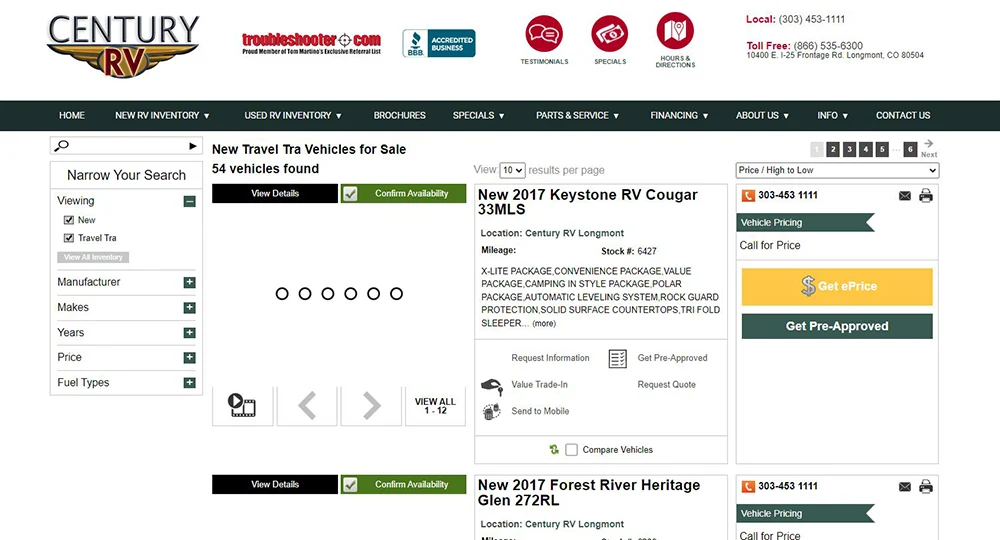This screenshot has width=1000, height=540.
Task: Click the Value Trade-In key icon
Action: (491, 385)
